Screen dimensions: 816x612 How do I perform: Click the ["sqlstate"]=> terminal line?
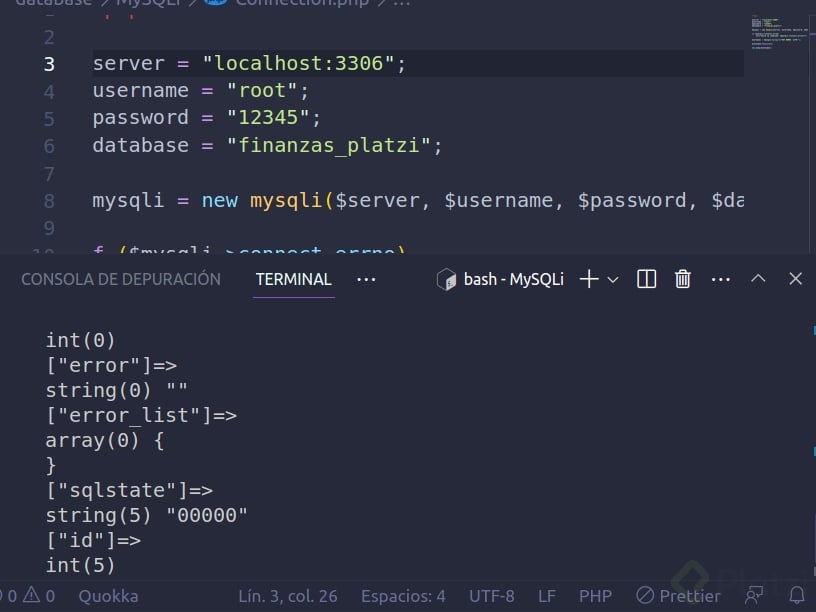click(x=129, y=490)
